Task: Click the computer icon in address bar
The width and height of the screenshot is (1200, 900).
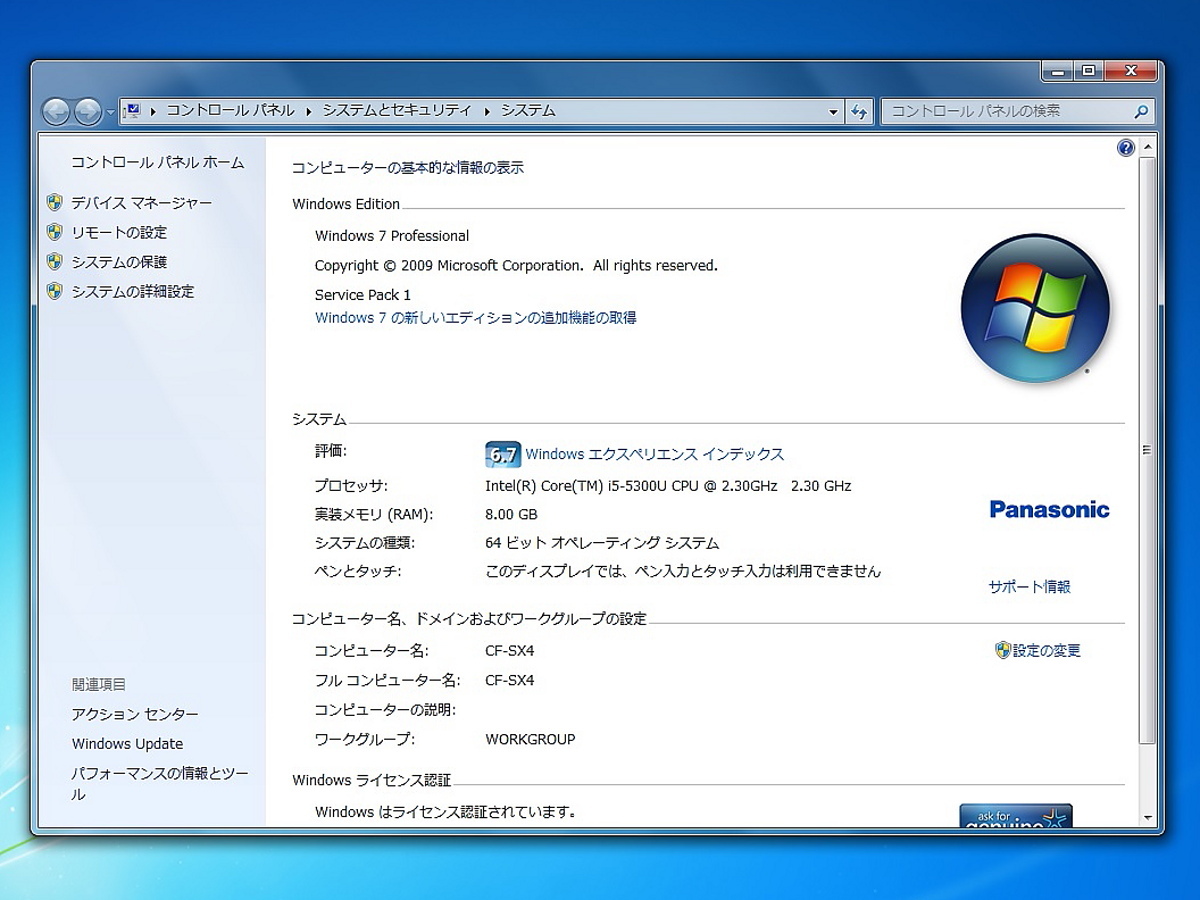Action: 133,111
